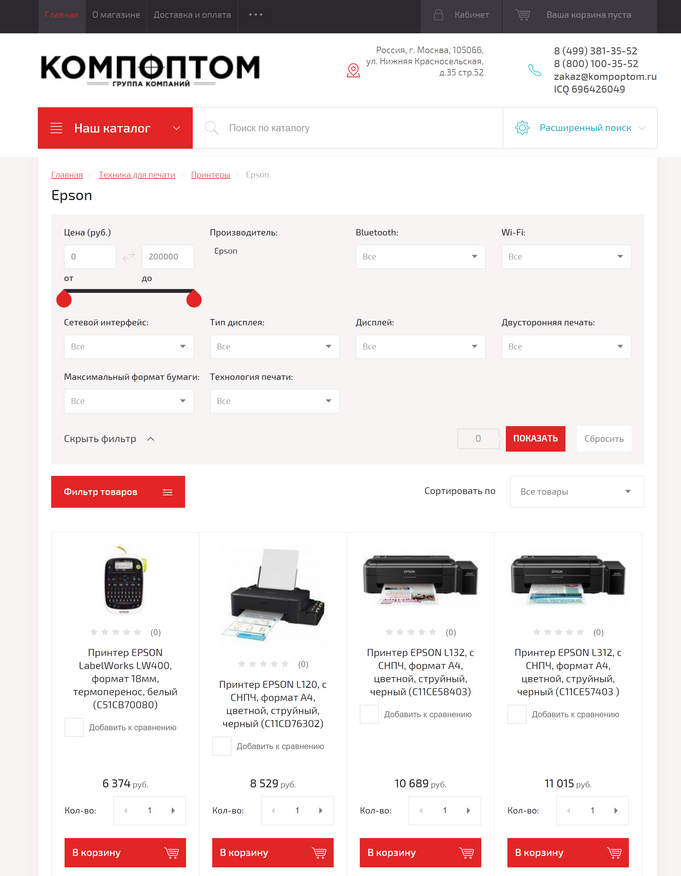Click the sliders icon on Фильтр товаров
The height and width of the screenshot is (876, 681).
tap(168, 492)
